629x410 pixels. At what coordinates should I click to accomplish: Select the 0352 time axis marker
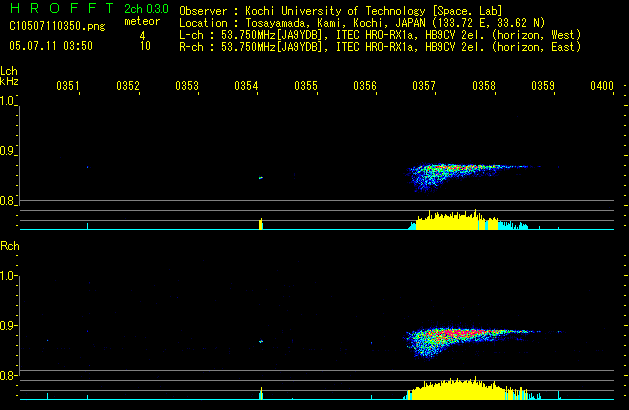[x=128, y=86]
